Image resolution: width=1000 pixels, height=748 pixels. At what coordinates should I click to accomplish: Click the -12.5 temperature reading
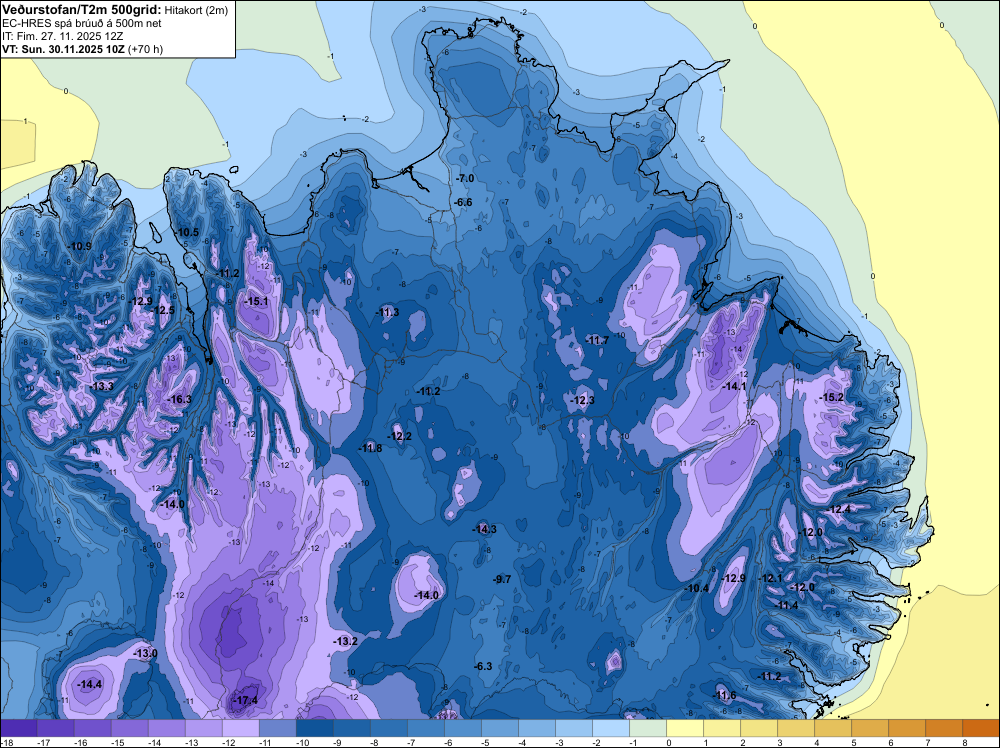point(163,310)
